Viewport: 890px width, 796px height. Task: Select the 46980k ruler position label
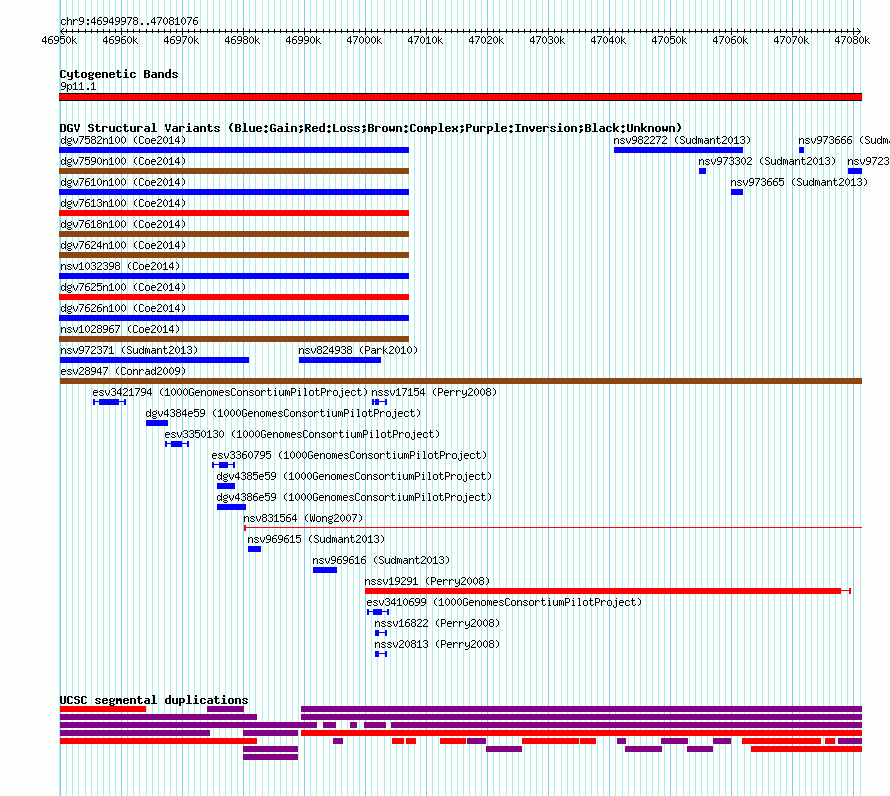[x=242, y=40]
